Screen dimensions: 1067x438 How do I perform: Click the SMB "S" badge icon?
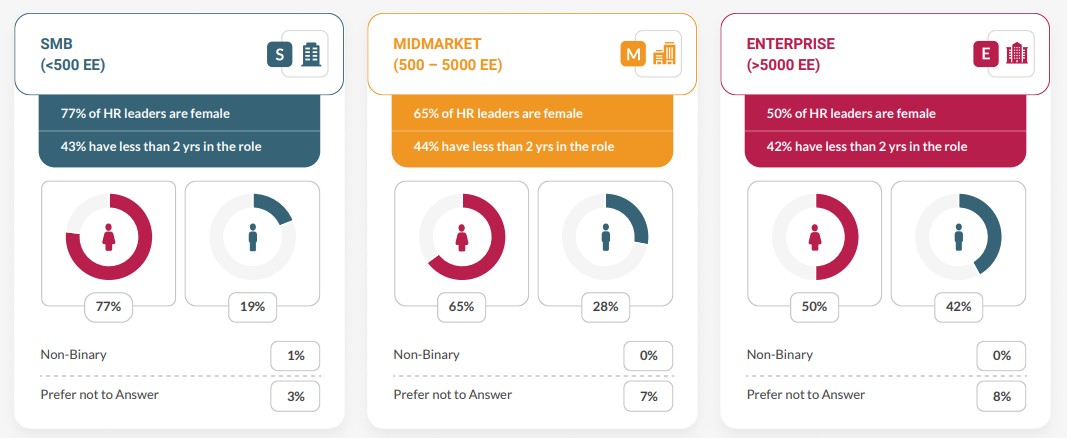click(x=280, y=54)
